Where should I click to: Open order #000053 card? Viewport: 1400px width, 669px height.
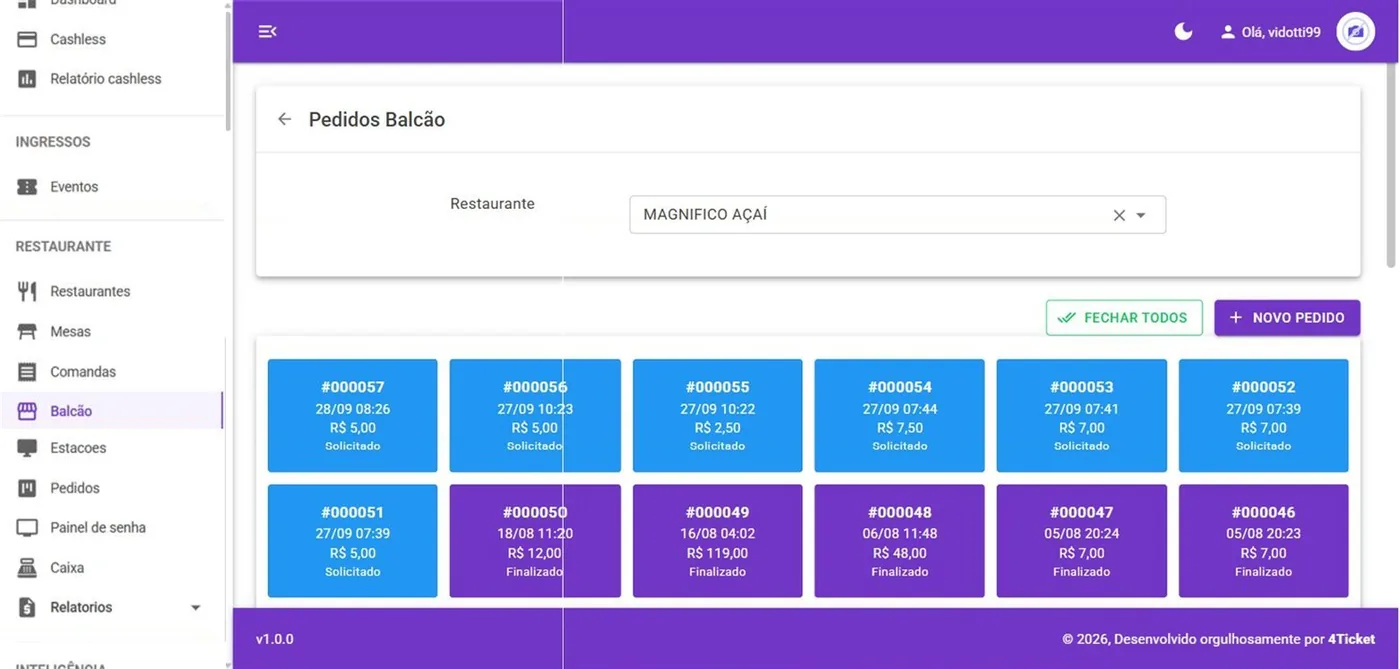pyautogui.click(x=1082, y=416)
